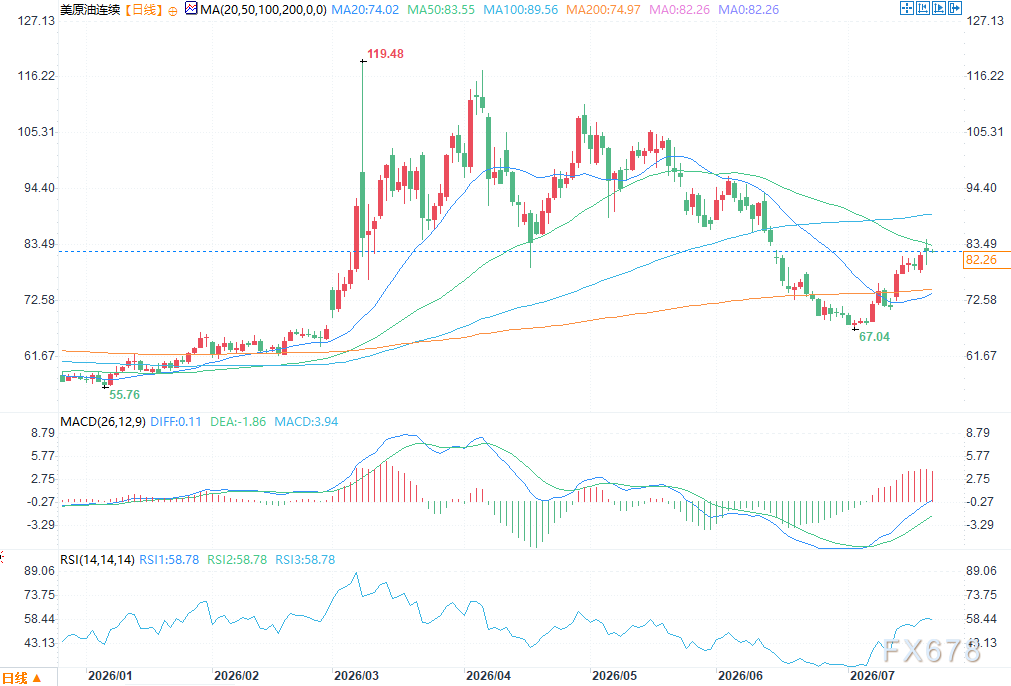Image resolution: width=1011 pixels, height=686 pixels.
Task: Toggle the MA200:74.97 line legend
Action: tap(604, 10)
